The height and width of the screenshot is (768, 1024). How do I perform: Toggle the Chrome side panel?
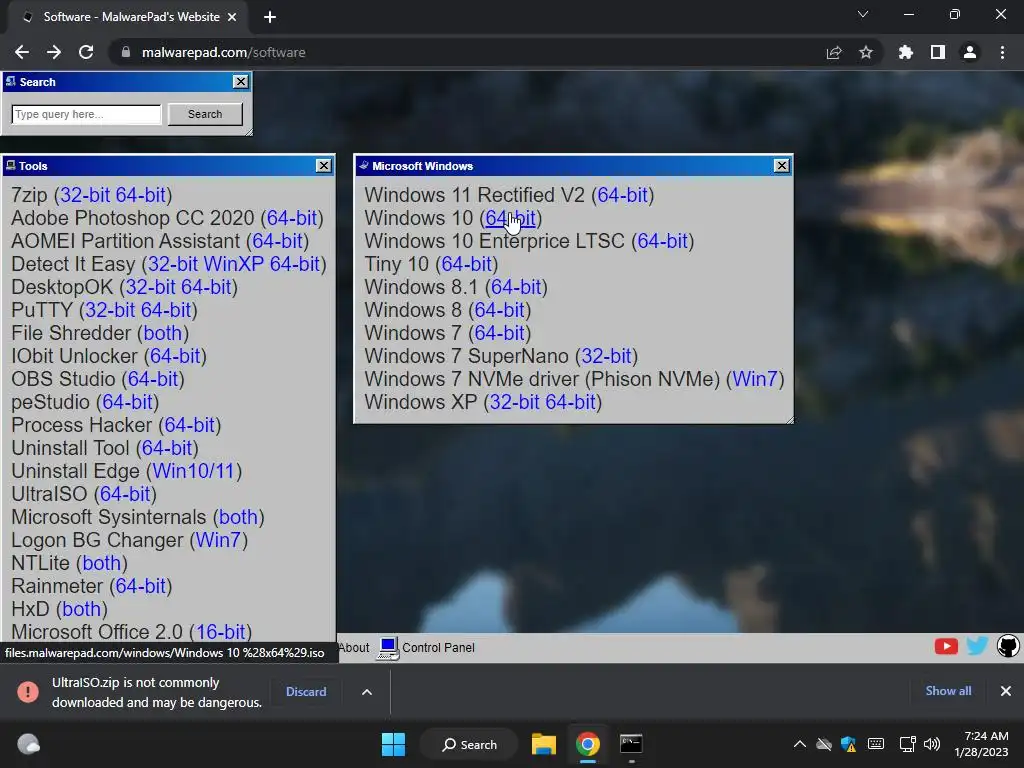(x=938, y=52)
